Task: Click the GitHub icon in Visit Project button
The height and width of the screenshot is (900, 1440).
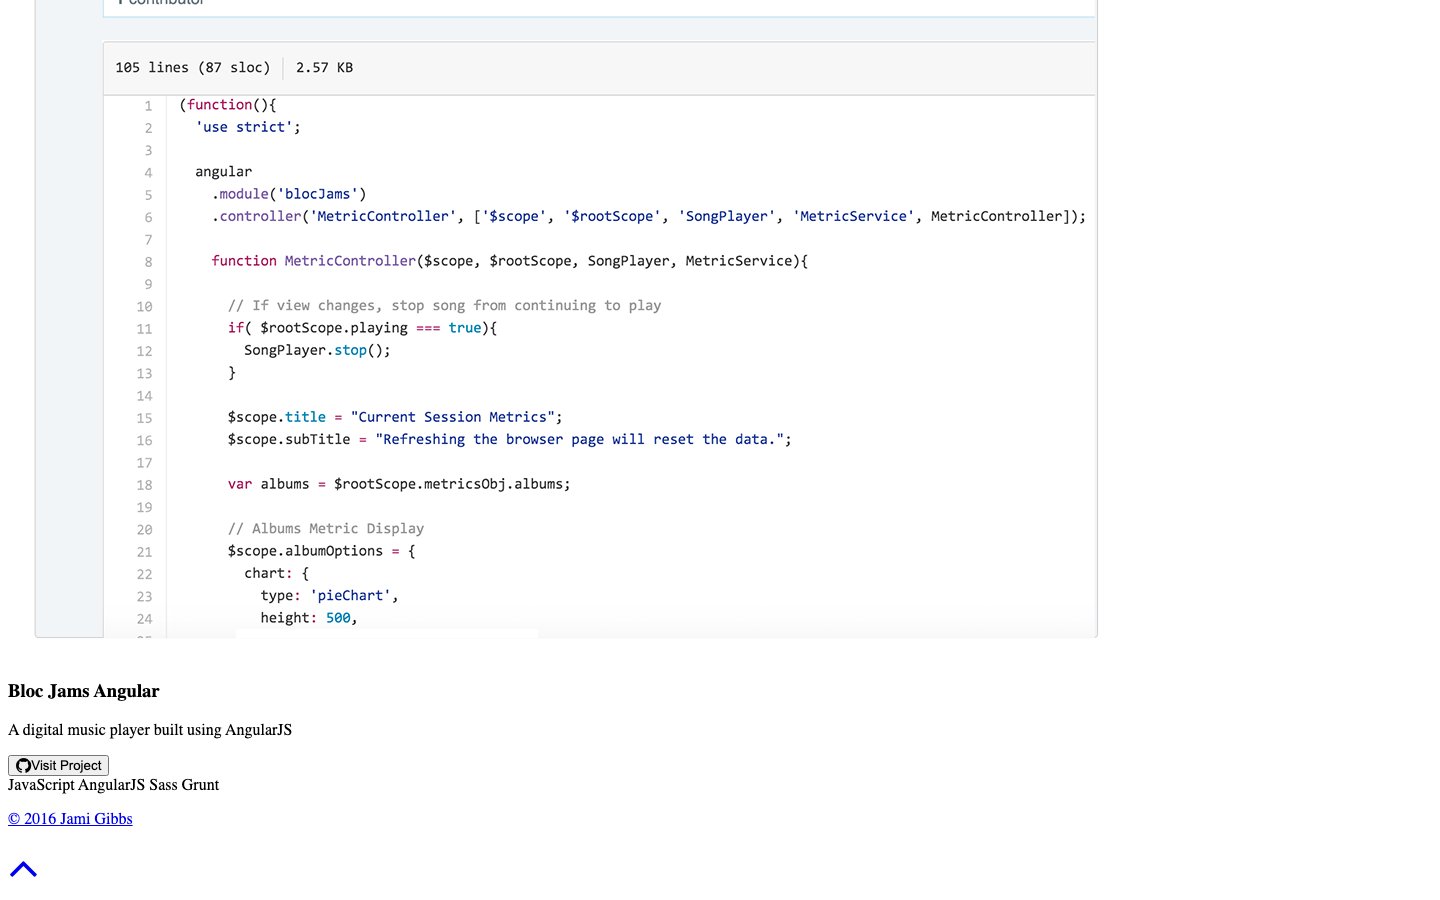Action: tap(23, 765)
